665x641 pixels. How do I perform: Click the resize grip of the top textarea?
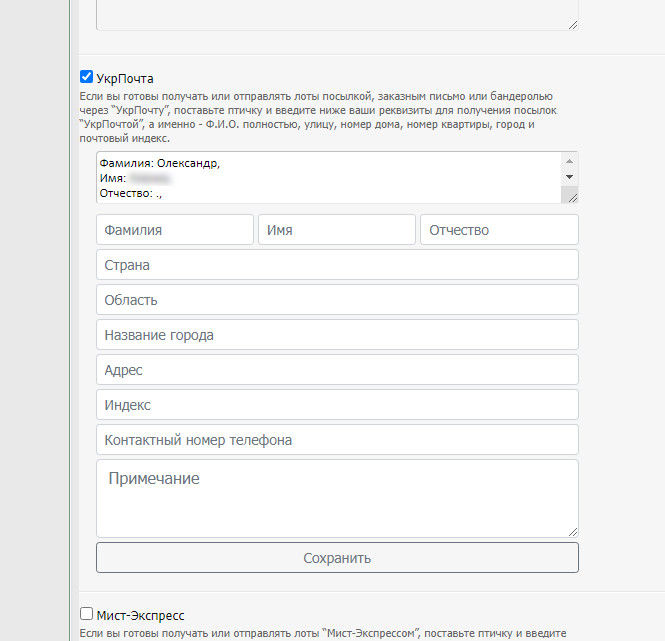572,23
